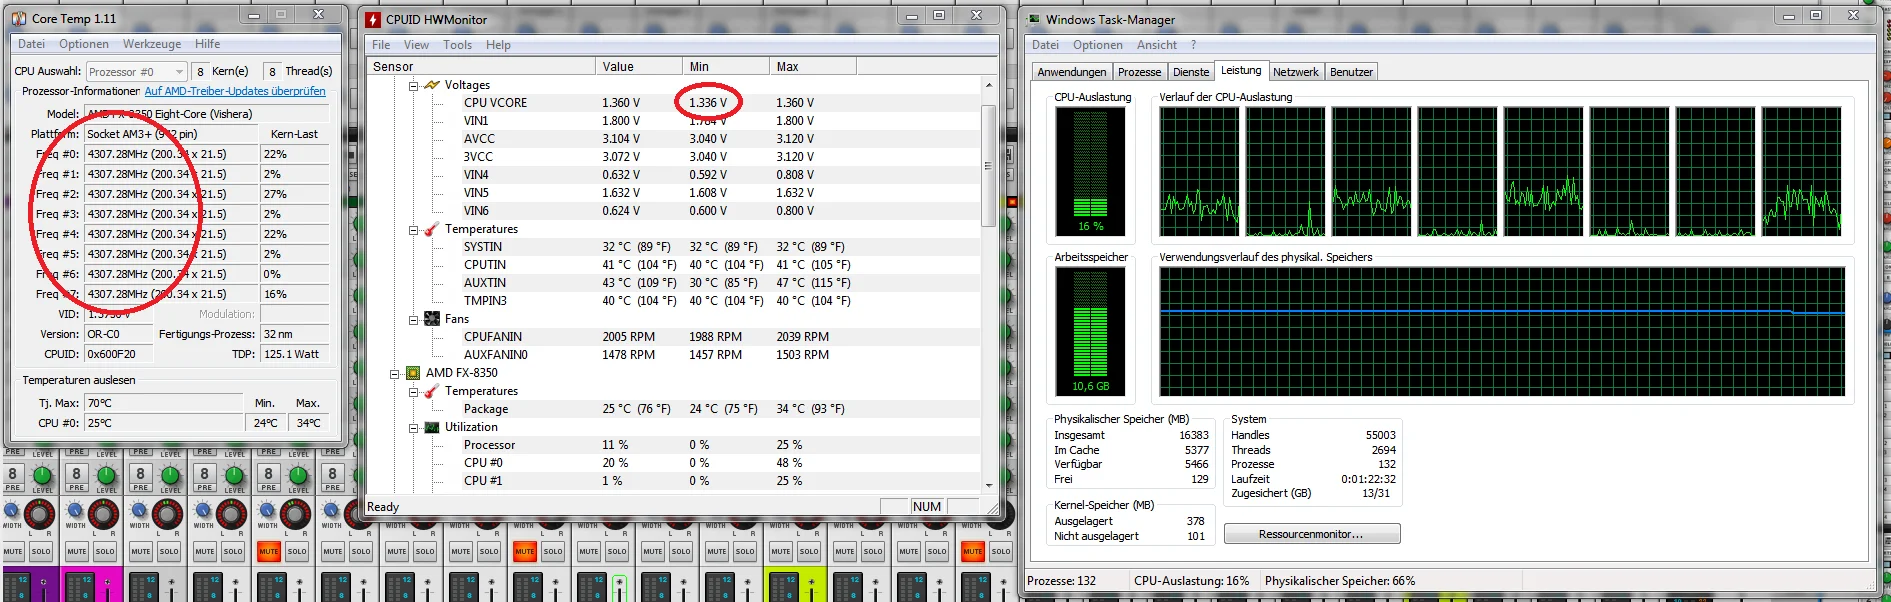Switch to the Dienste tab in Task-Manager

pos(1191,72)
